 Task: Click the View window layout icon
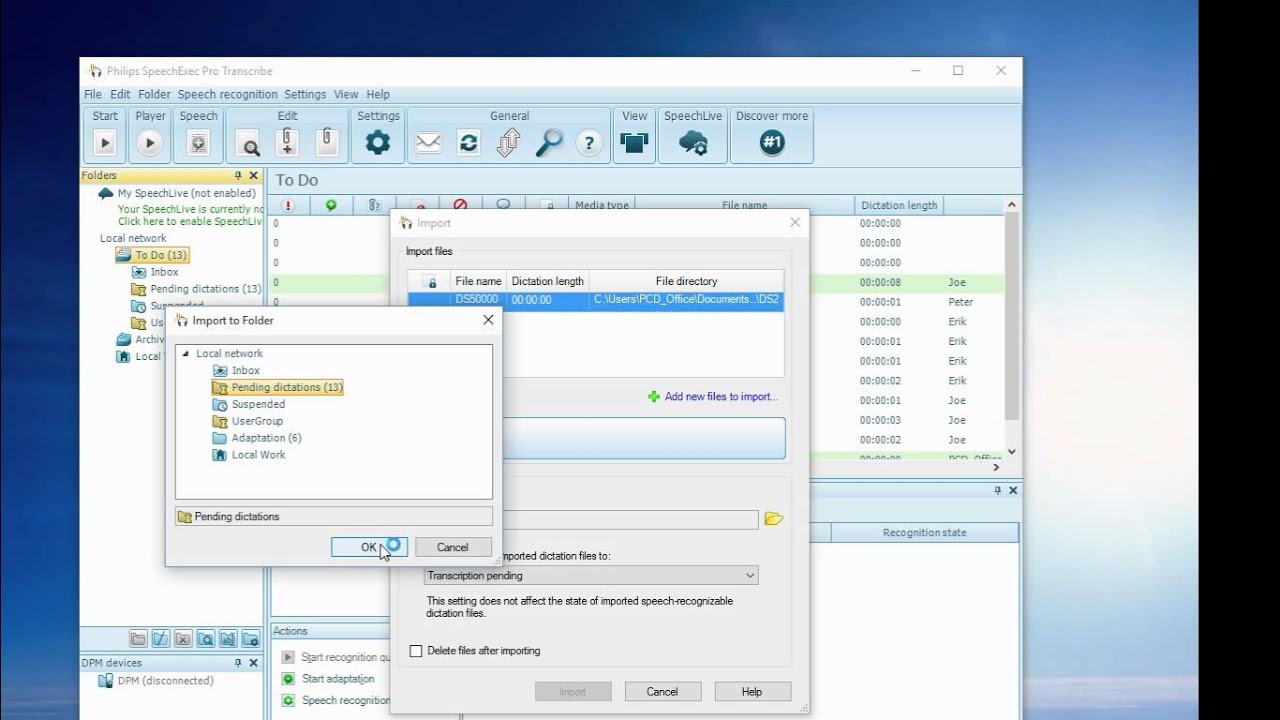pos(634,143)
